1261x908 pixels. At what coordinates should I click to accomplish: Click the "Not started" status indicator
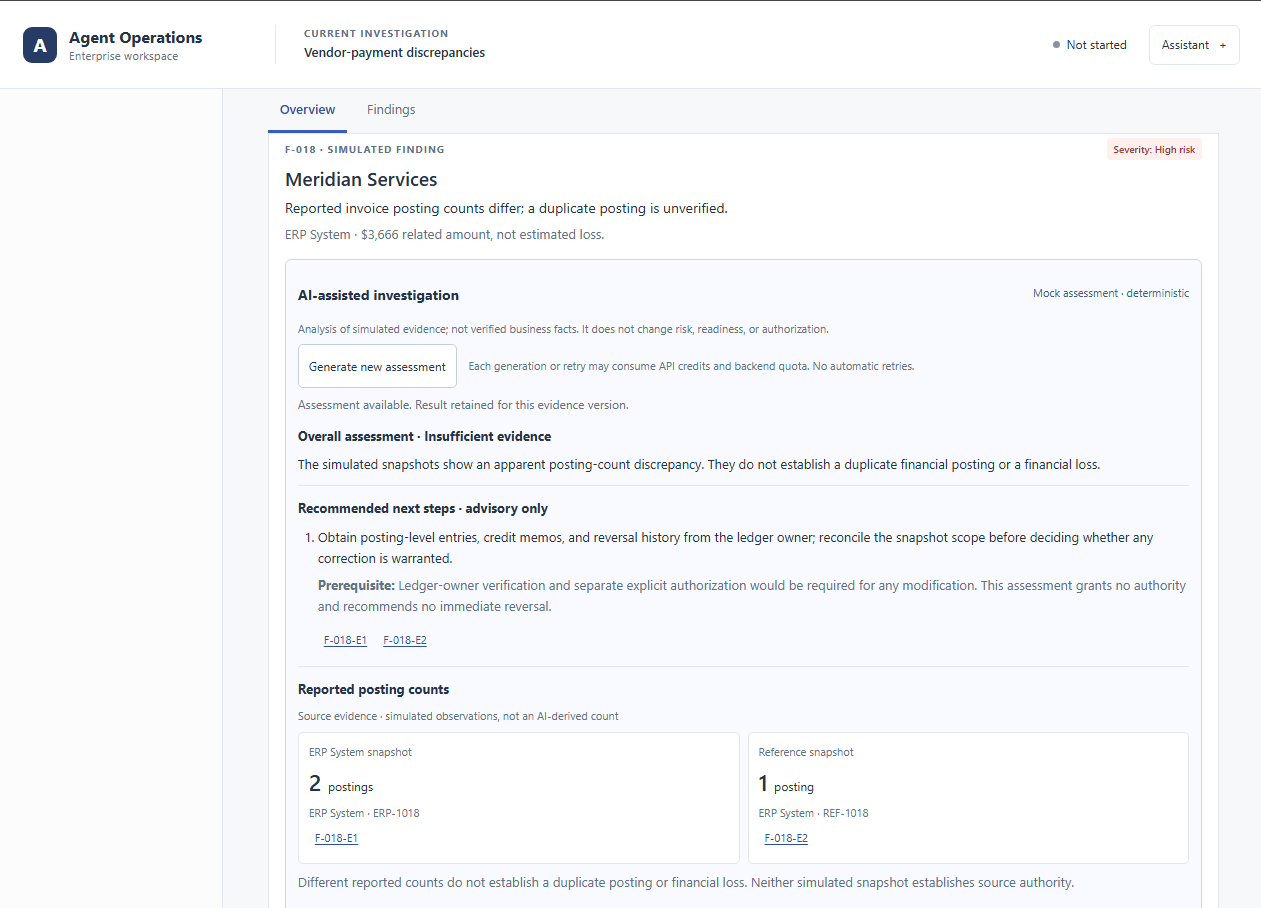[x=1089, y=45]
